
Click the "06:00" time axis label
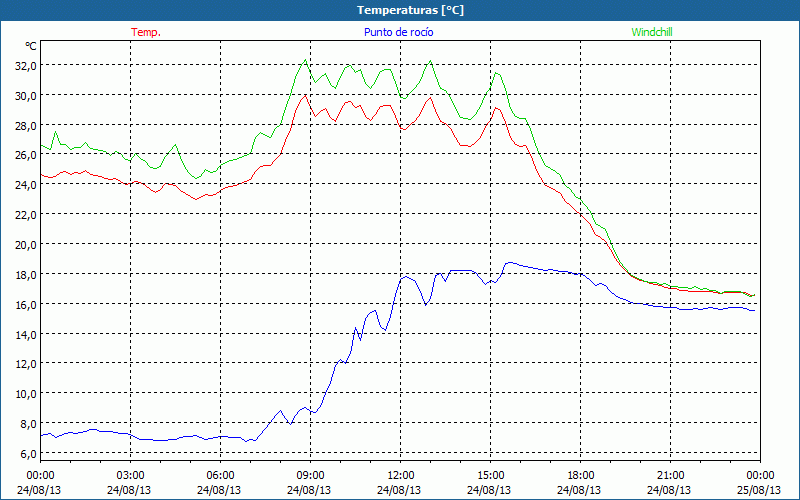[221, 476]
